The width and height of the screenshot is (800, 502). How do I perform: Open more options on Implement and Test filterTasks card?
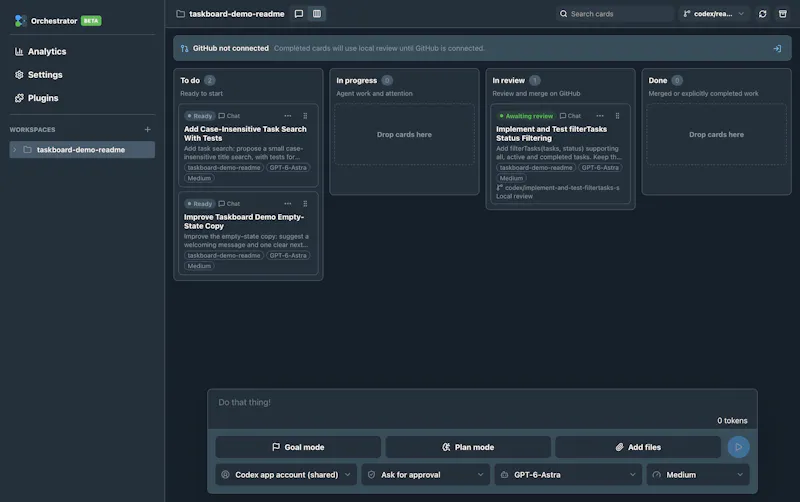[x=600, y=116]
